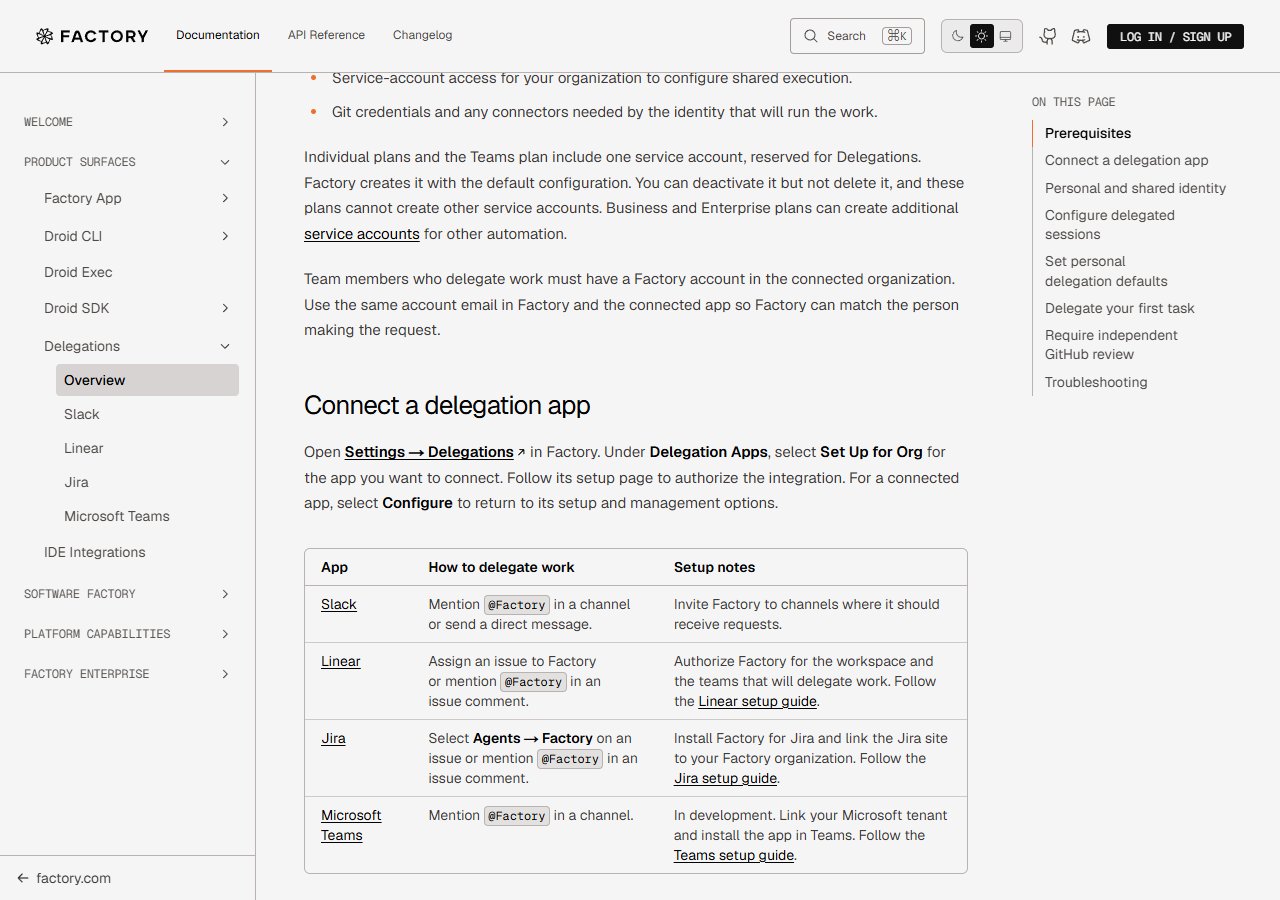This screenshot has width=1280, height=900.
Task: Expand the Factory Enterprise section
Action: 127,674
